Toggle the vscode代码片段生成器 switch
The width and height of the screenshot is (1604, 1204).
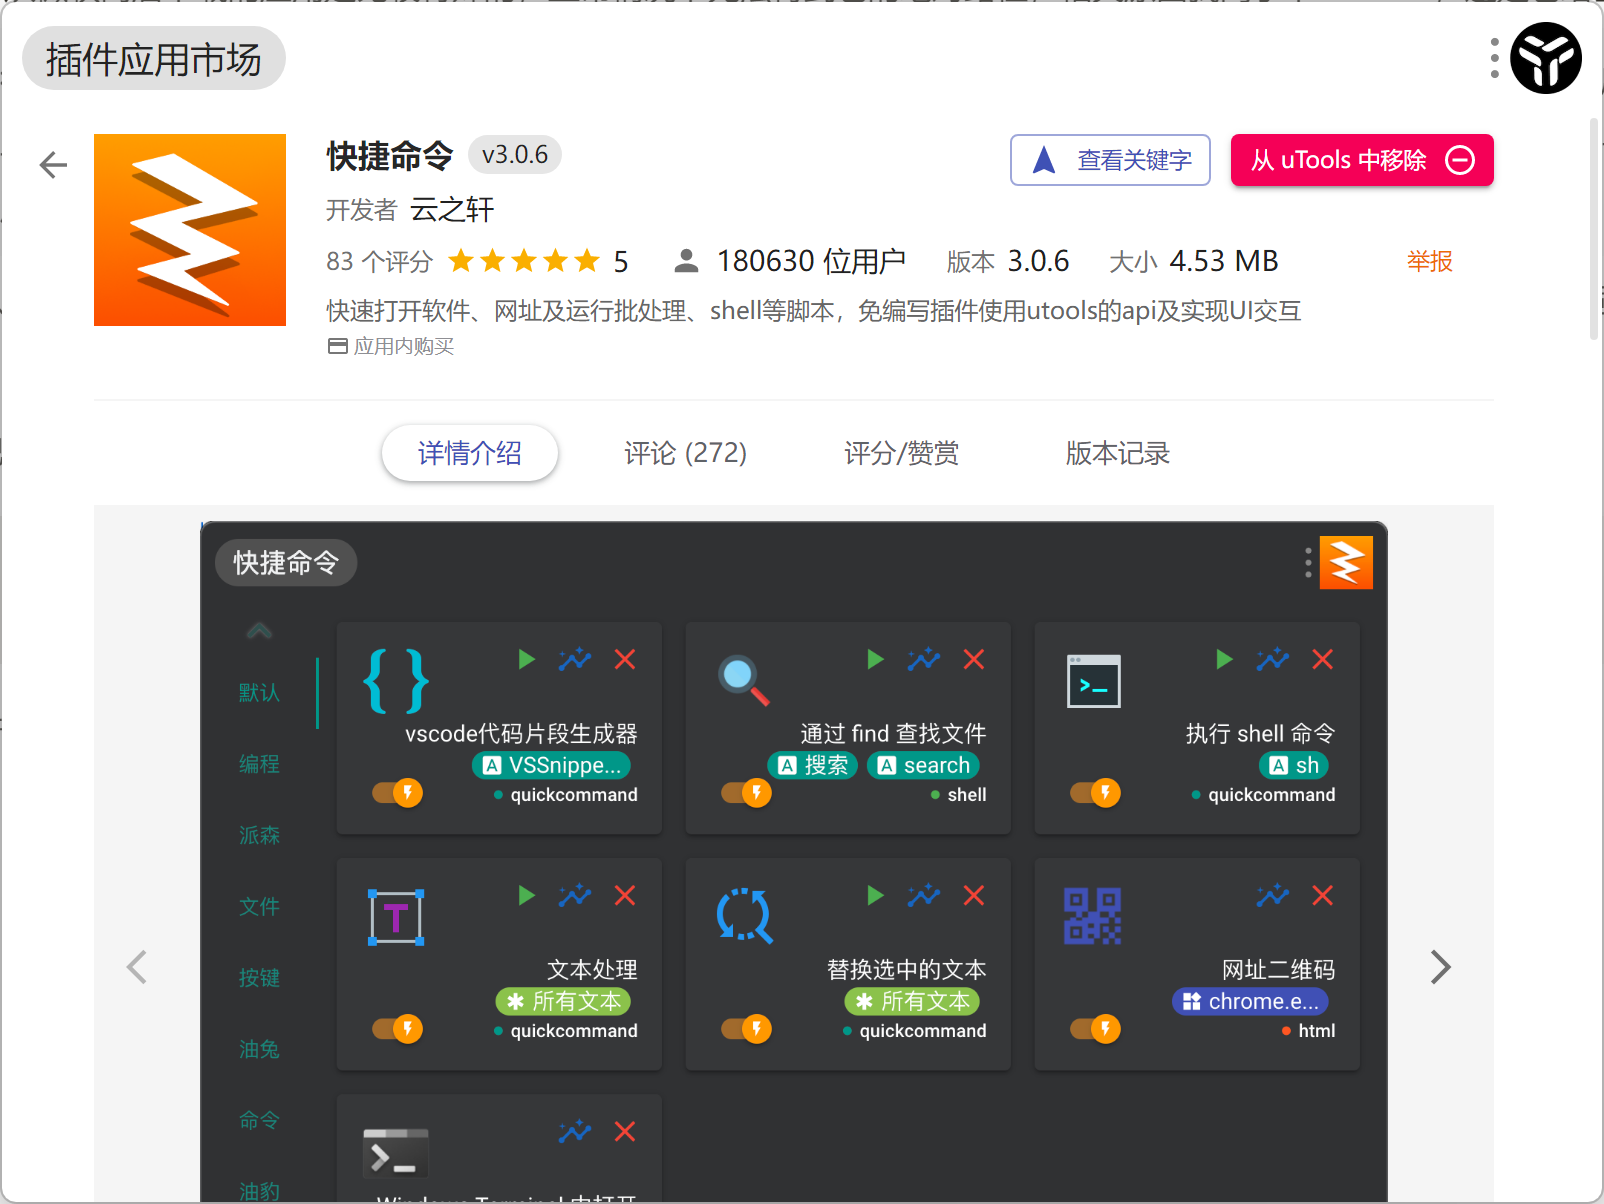398,793
